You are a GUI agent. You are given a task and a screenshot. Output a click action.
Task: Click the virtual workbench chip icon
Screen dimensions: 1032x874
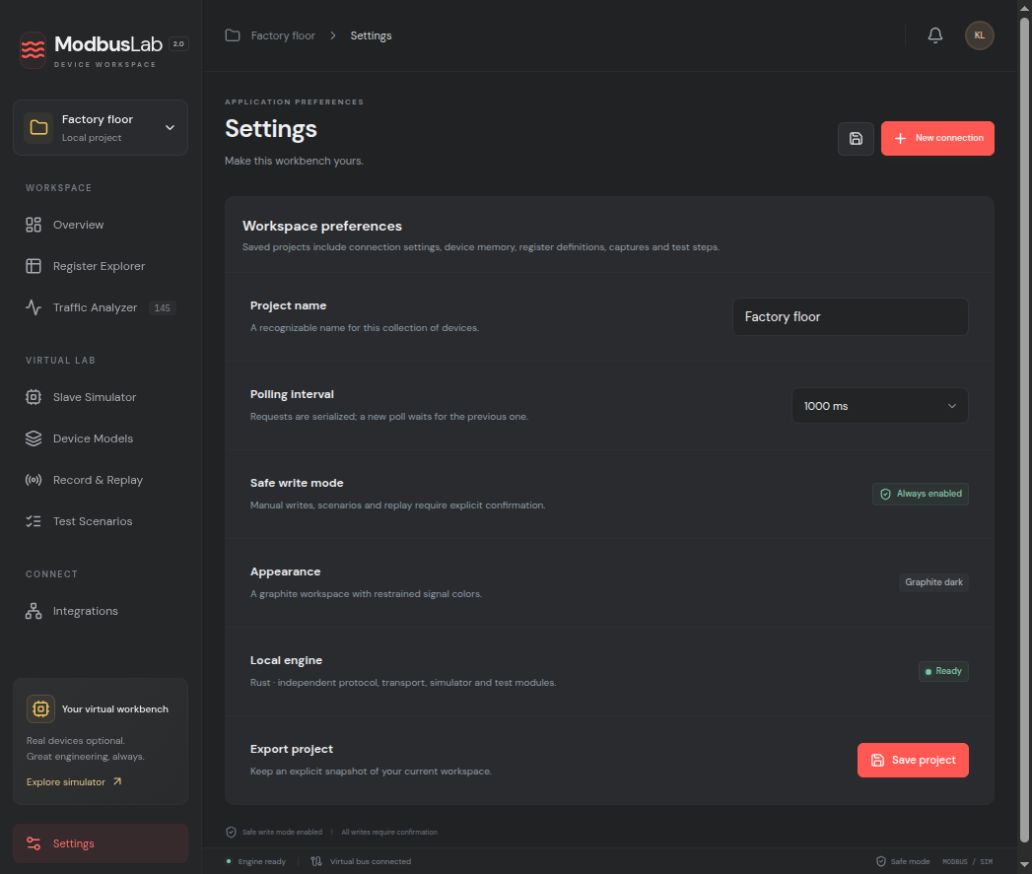coord(40,709)
